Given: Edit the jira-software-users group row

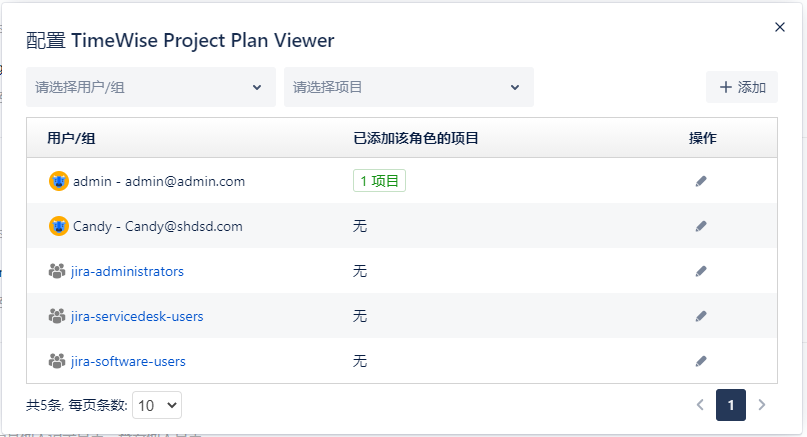Looking at the screenshot, I should [701, 361].
